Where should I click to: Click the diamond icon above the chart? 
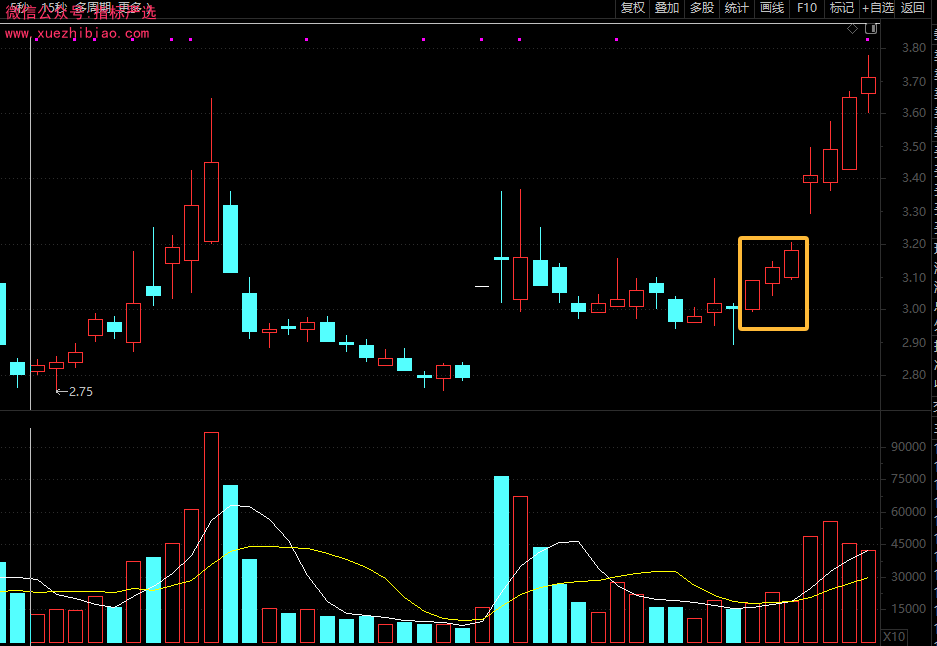pyautogui.click(x=853, y=28)
